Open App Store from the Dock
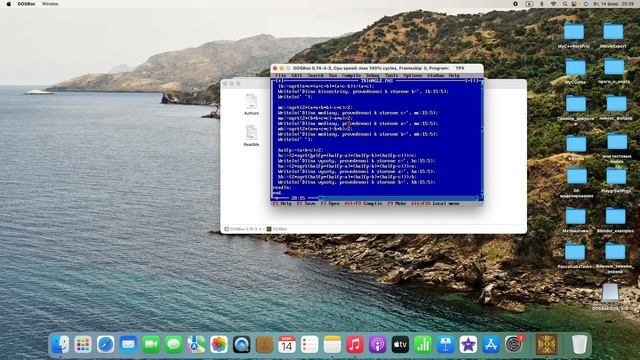The height and width of the screenshot is (360, 640). [491, 344]
